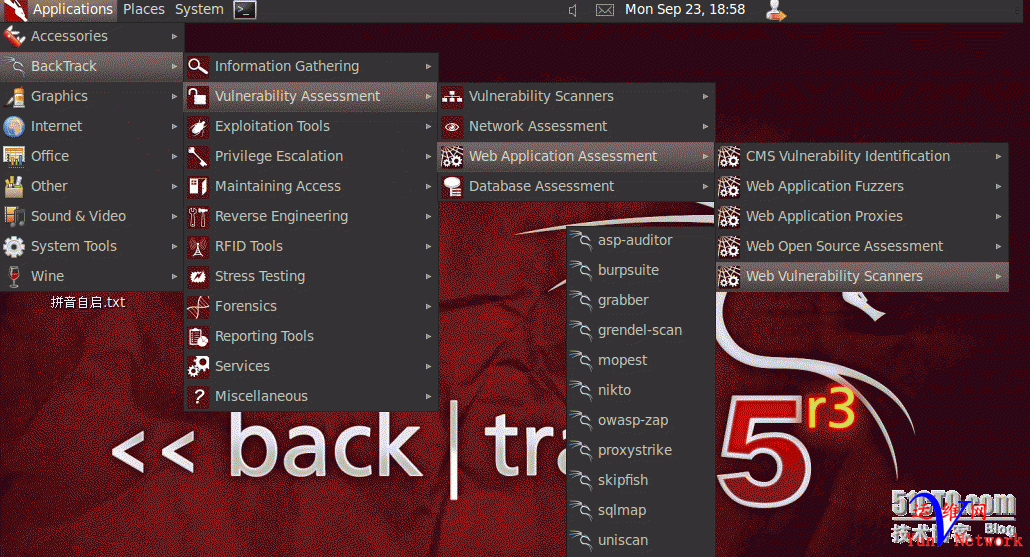This screenshot has width=1030, height=557.
Task: Click the volume speaker icon in panel
Action: tap(573, 10)
